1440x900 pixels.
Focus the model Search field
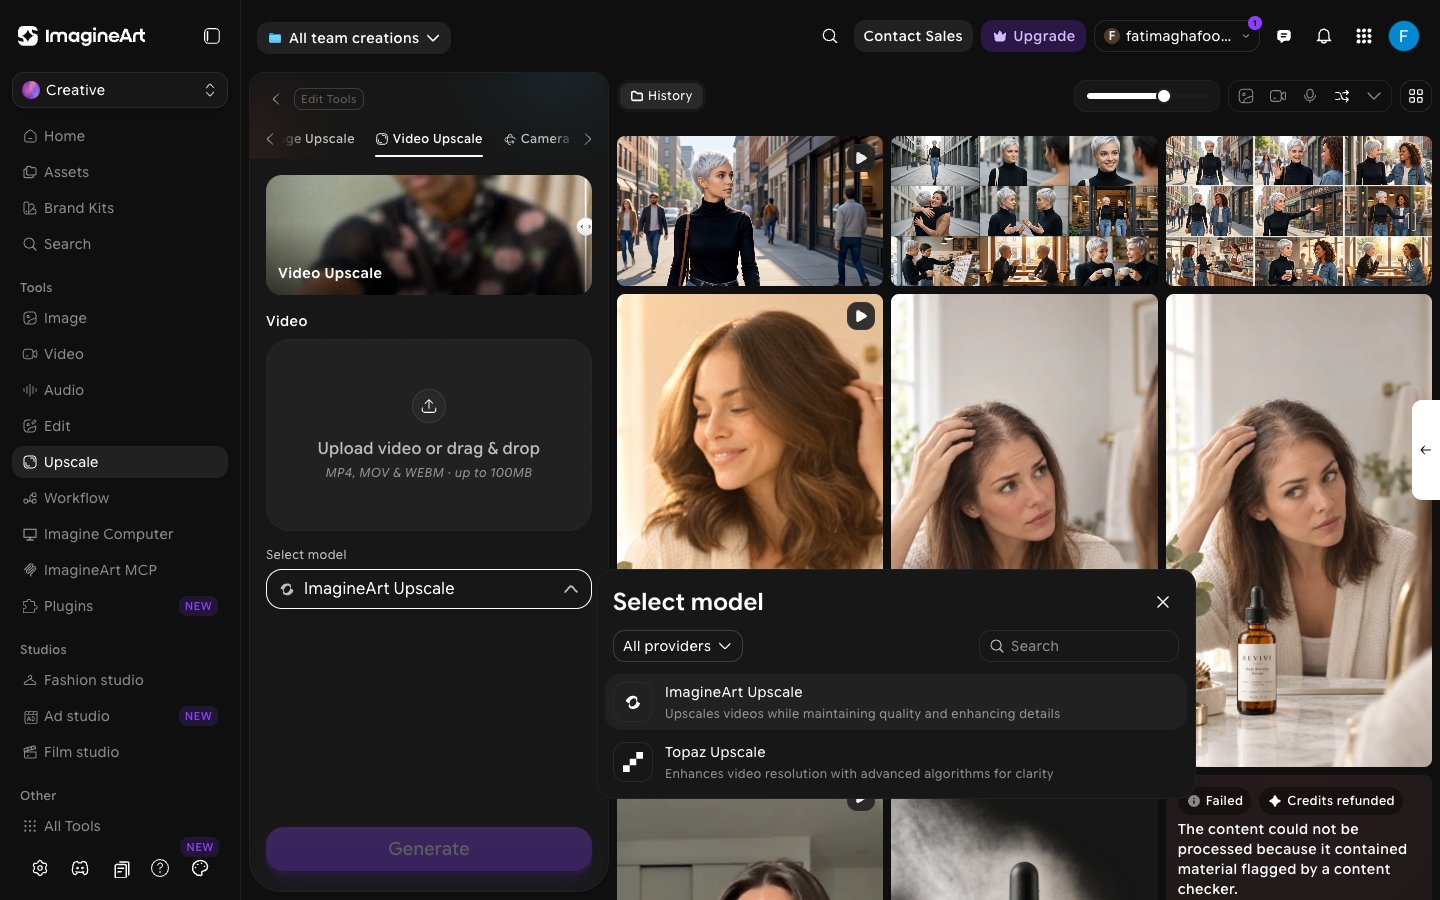coord(1079,646)
